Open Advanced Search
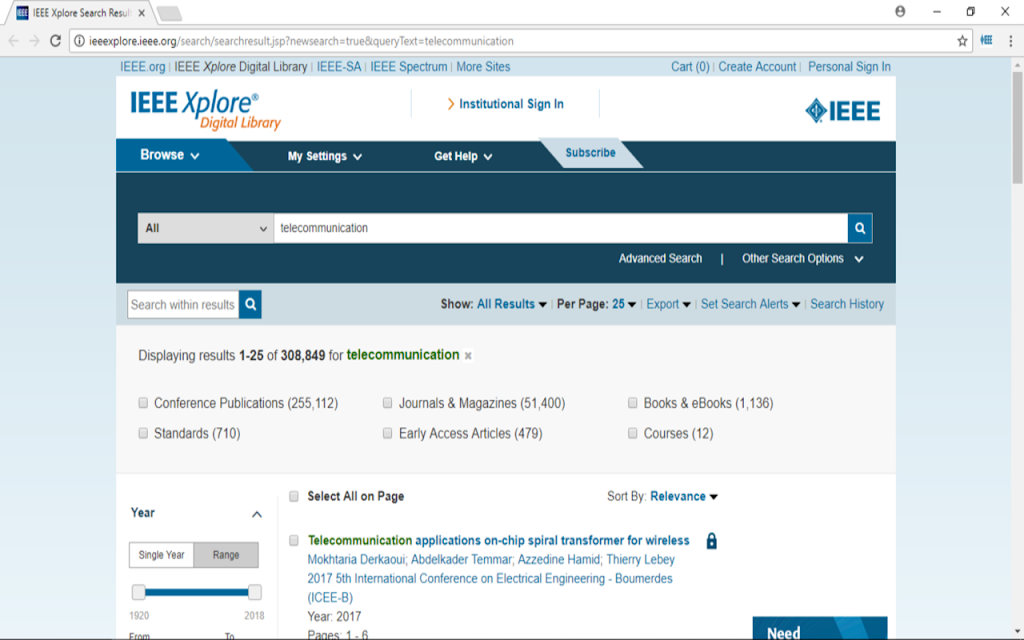 tap(660, 259)
